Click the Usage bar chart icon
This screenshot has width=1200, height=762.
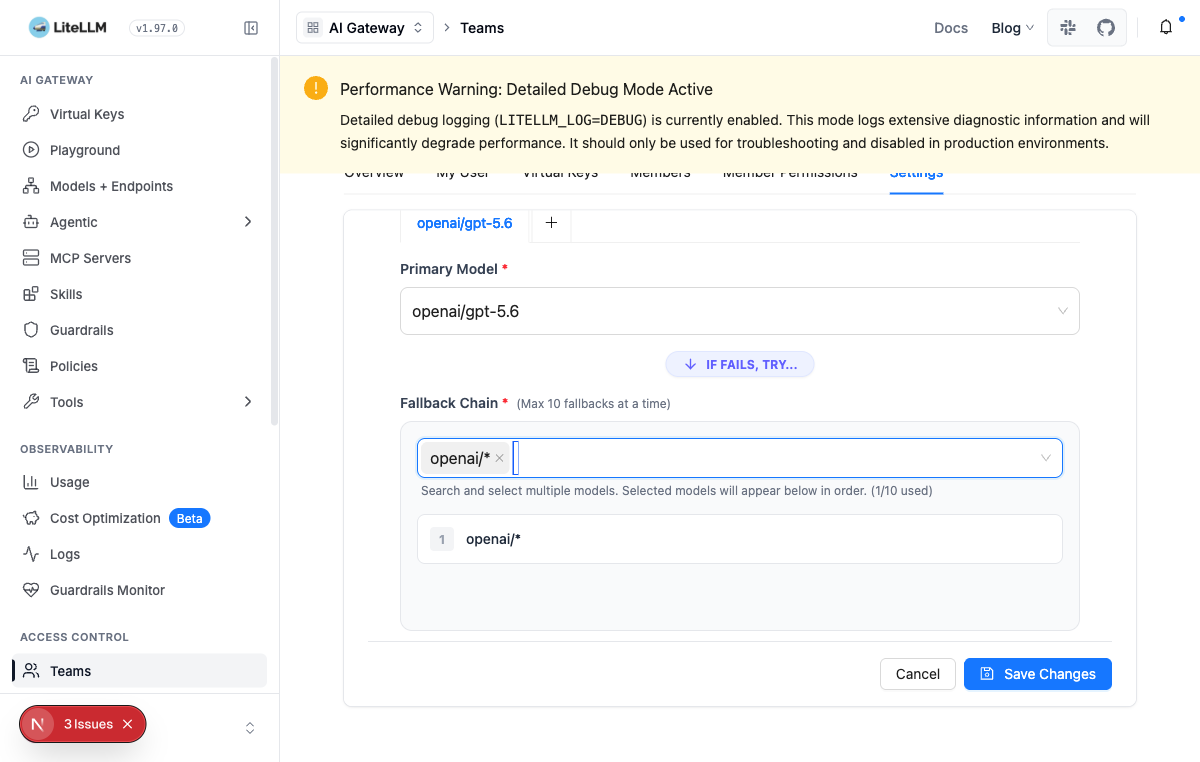tap(31, 482)
